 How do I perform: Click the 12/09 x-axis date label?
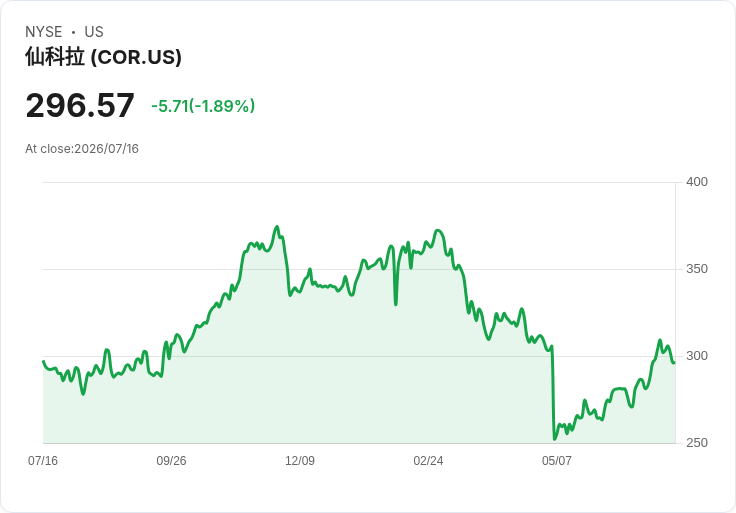300,461
